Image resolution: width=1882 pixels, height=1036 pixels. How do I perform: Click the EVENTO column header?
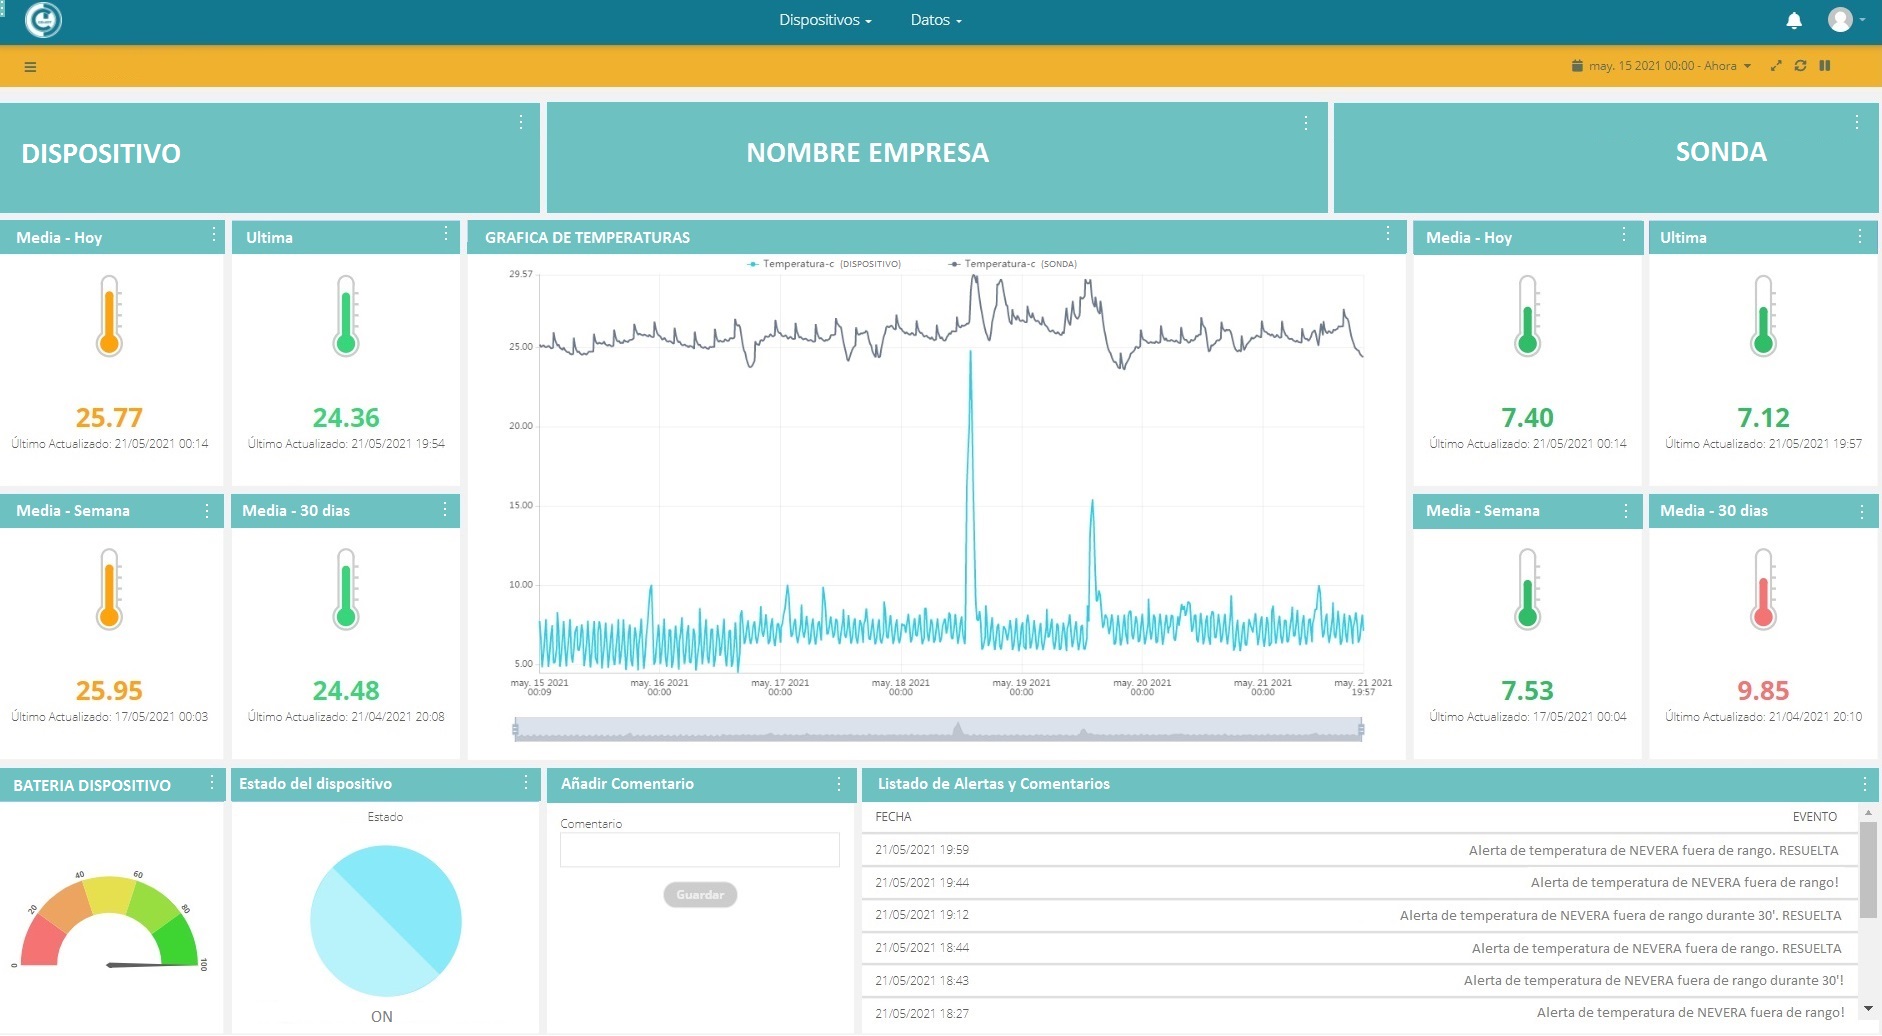click(1815, 817)
